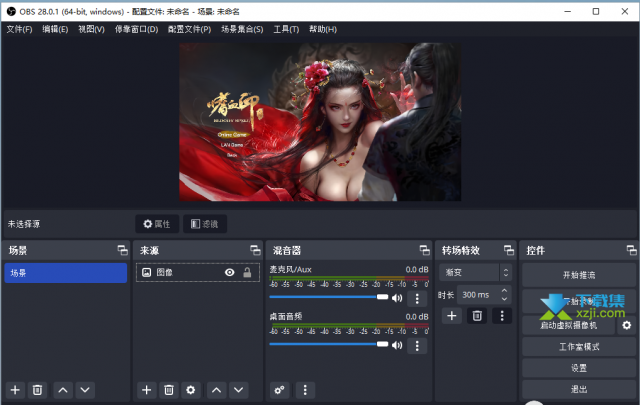The width and height of the screenshot is (640, 405).
Task: Toggle visibility eye of 图像 source
Action: [229, 272]
